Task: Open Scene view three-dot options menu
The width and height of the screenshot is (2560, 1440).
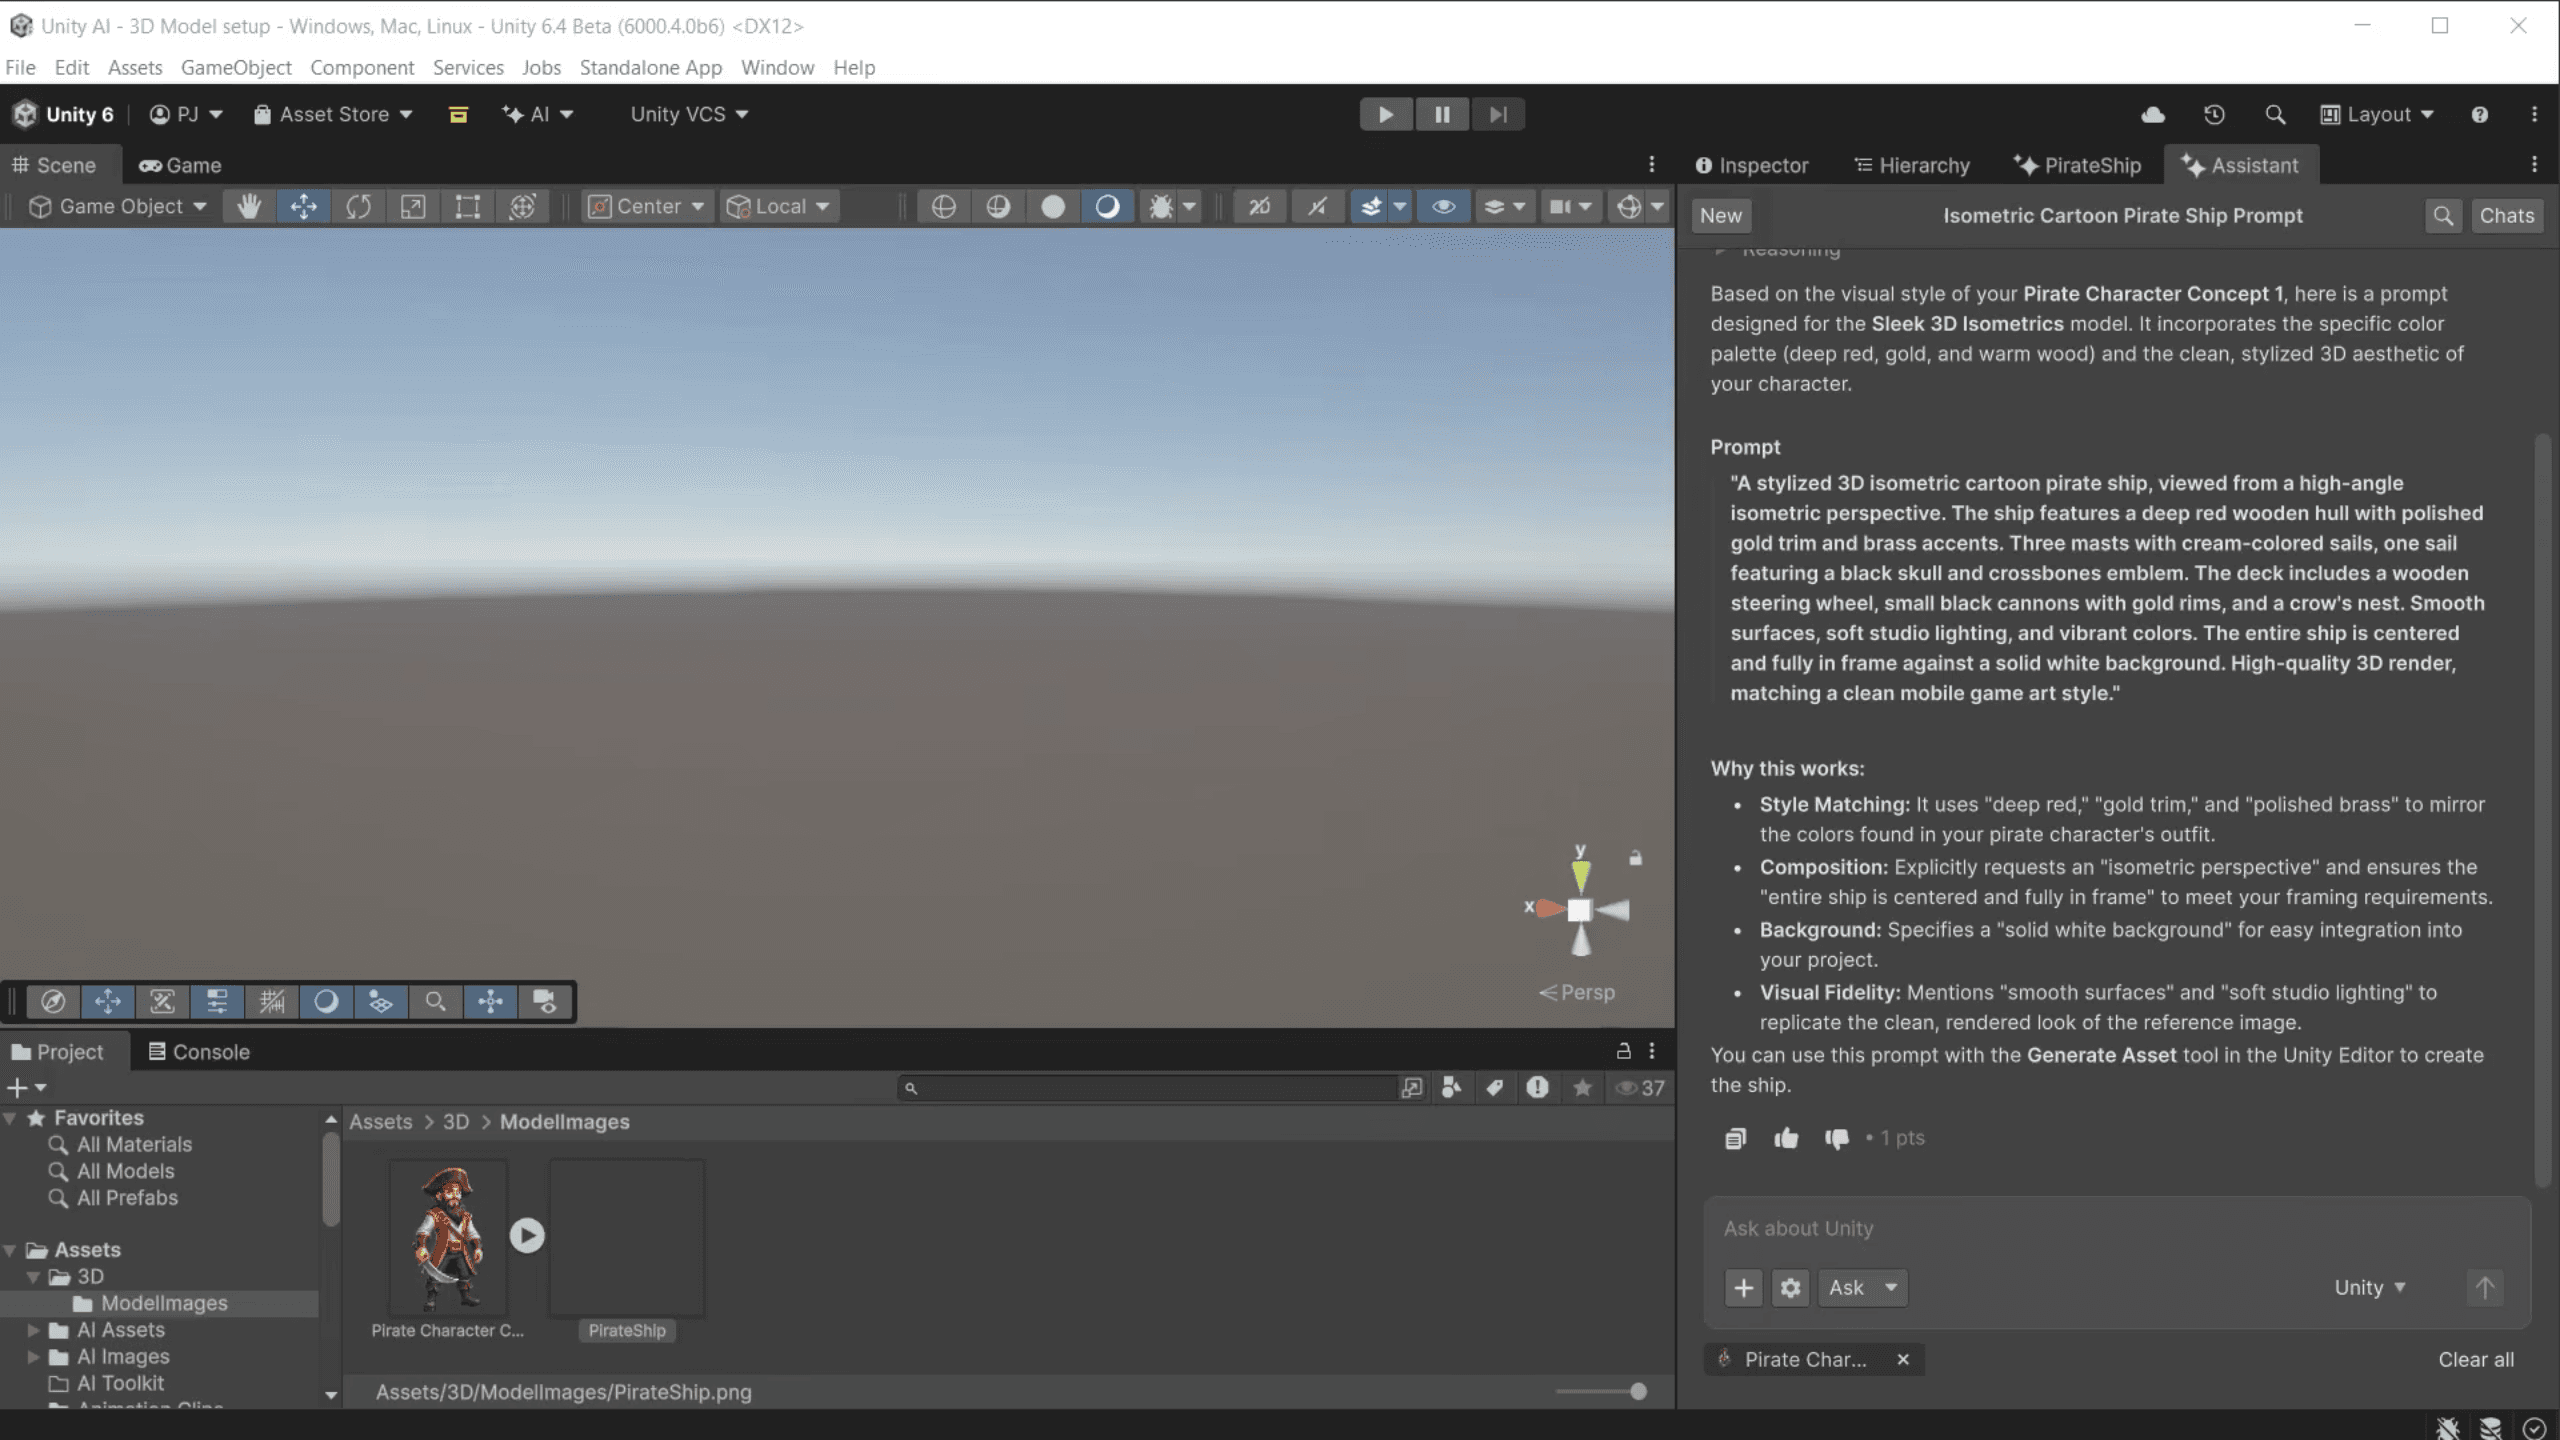Action: coord(1652,164)
